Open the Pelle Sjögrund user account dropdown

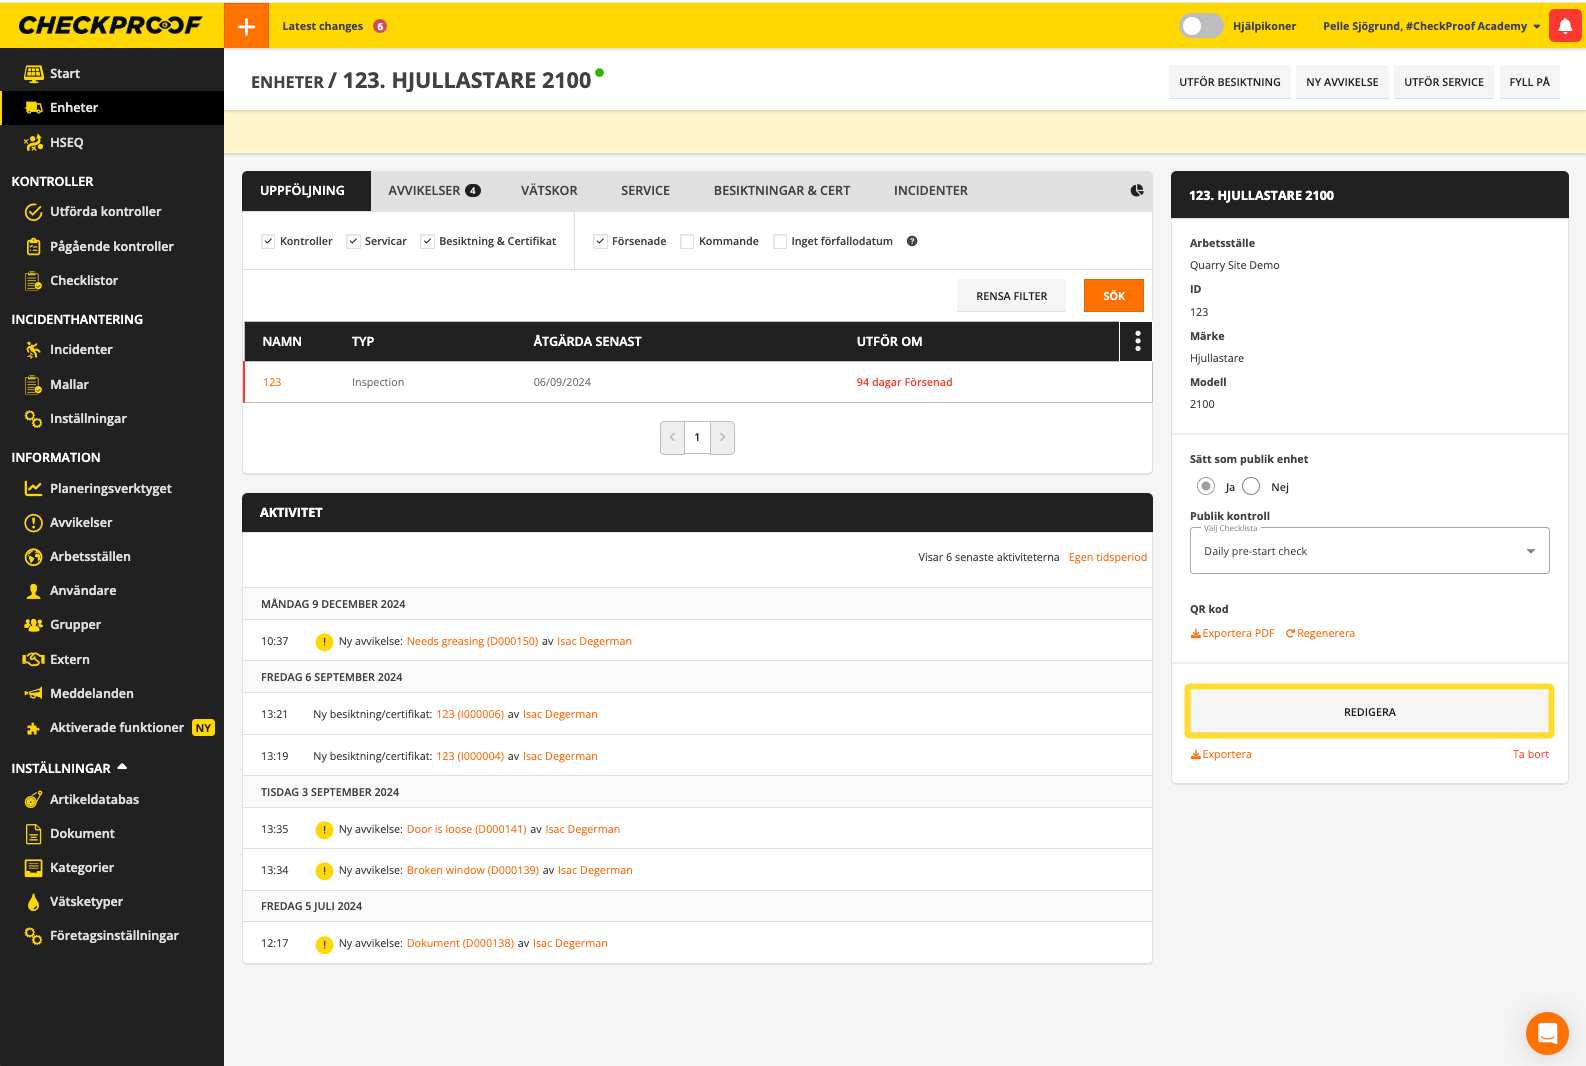coord(1431,26)
